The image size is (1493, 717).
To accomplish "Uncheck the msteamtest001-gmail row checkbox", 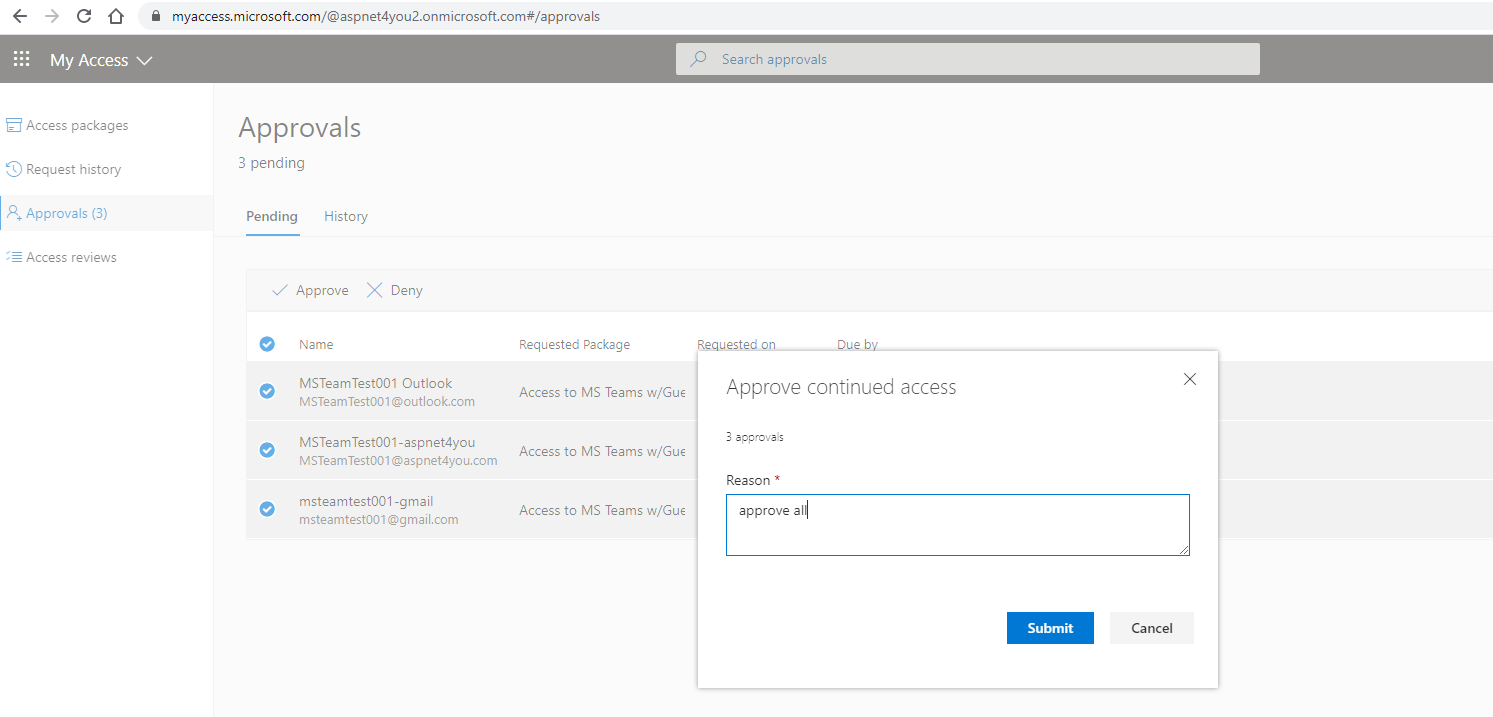I will click(x=267, y=509).
